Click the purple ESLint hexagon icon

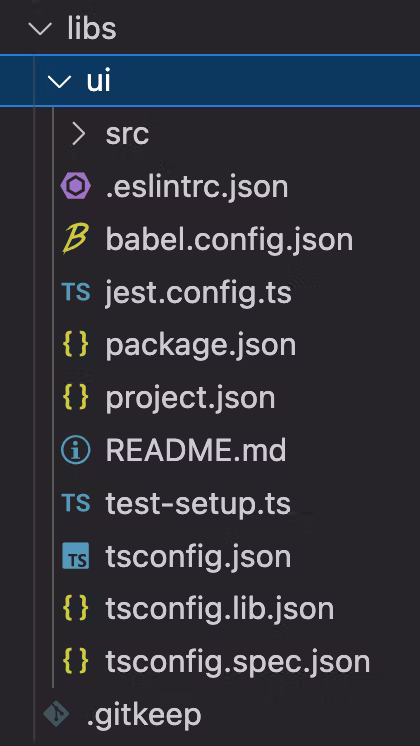[x=76, y=186]
